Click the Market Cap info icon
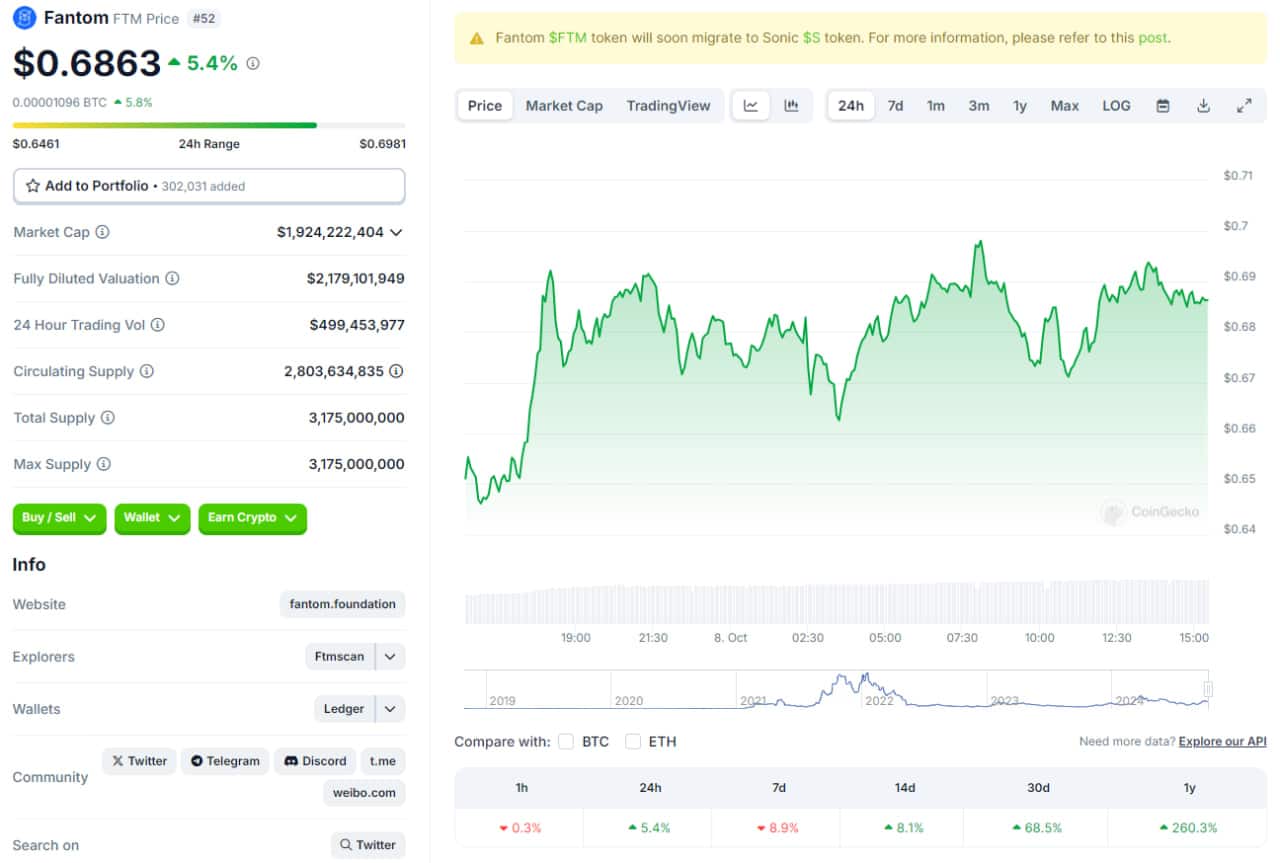The height and width of the screenshot is (863, 1280). click(102, 232)
